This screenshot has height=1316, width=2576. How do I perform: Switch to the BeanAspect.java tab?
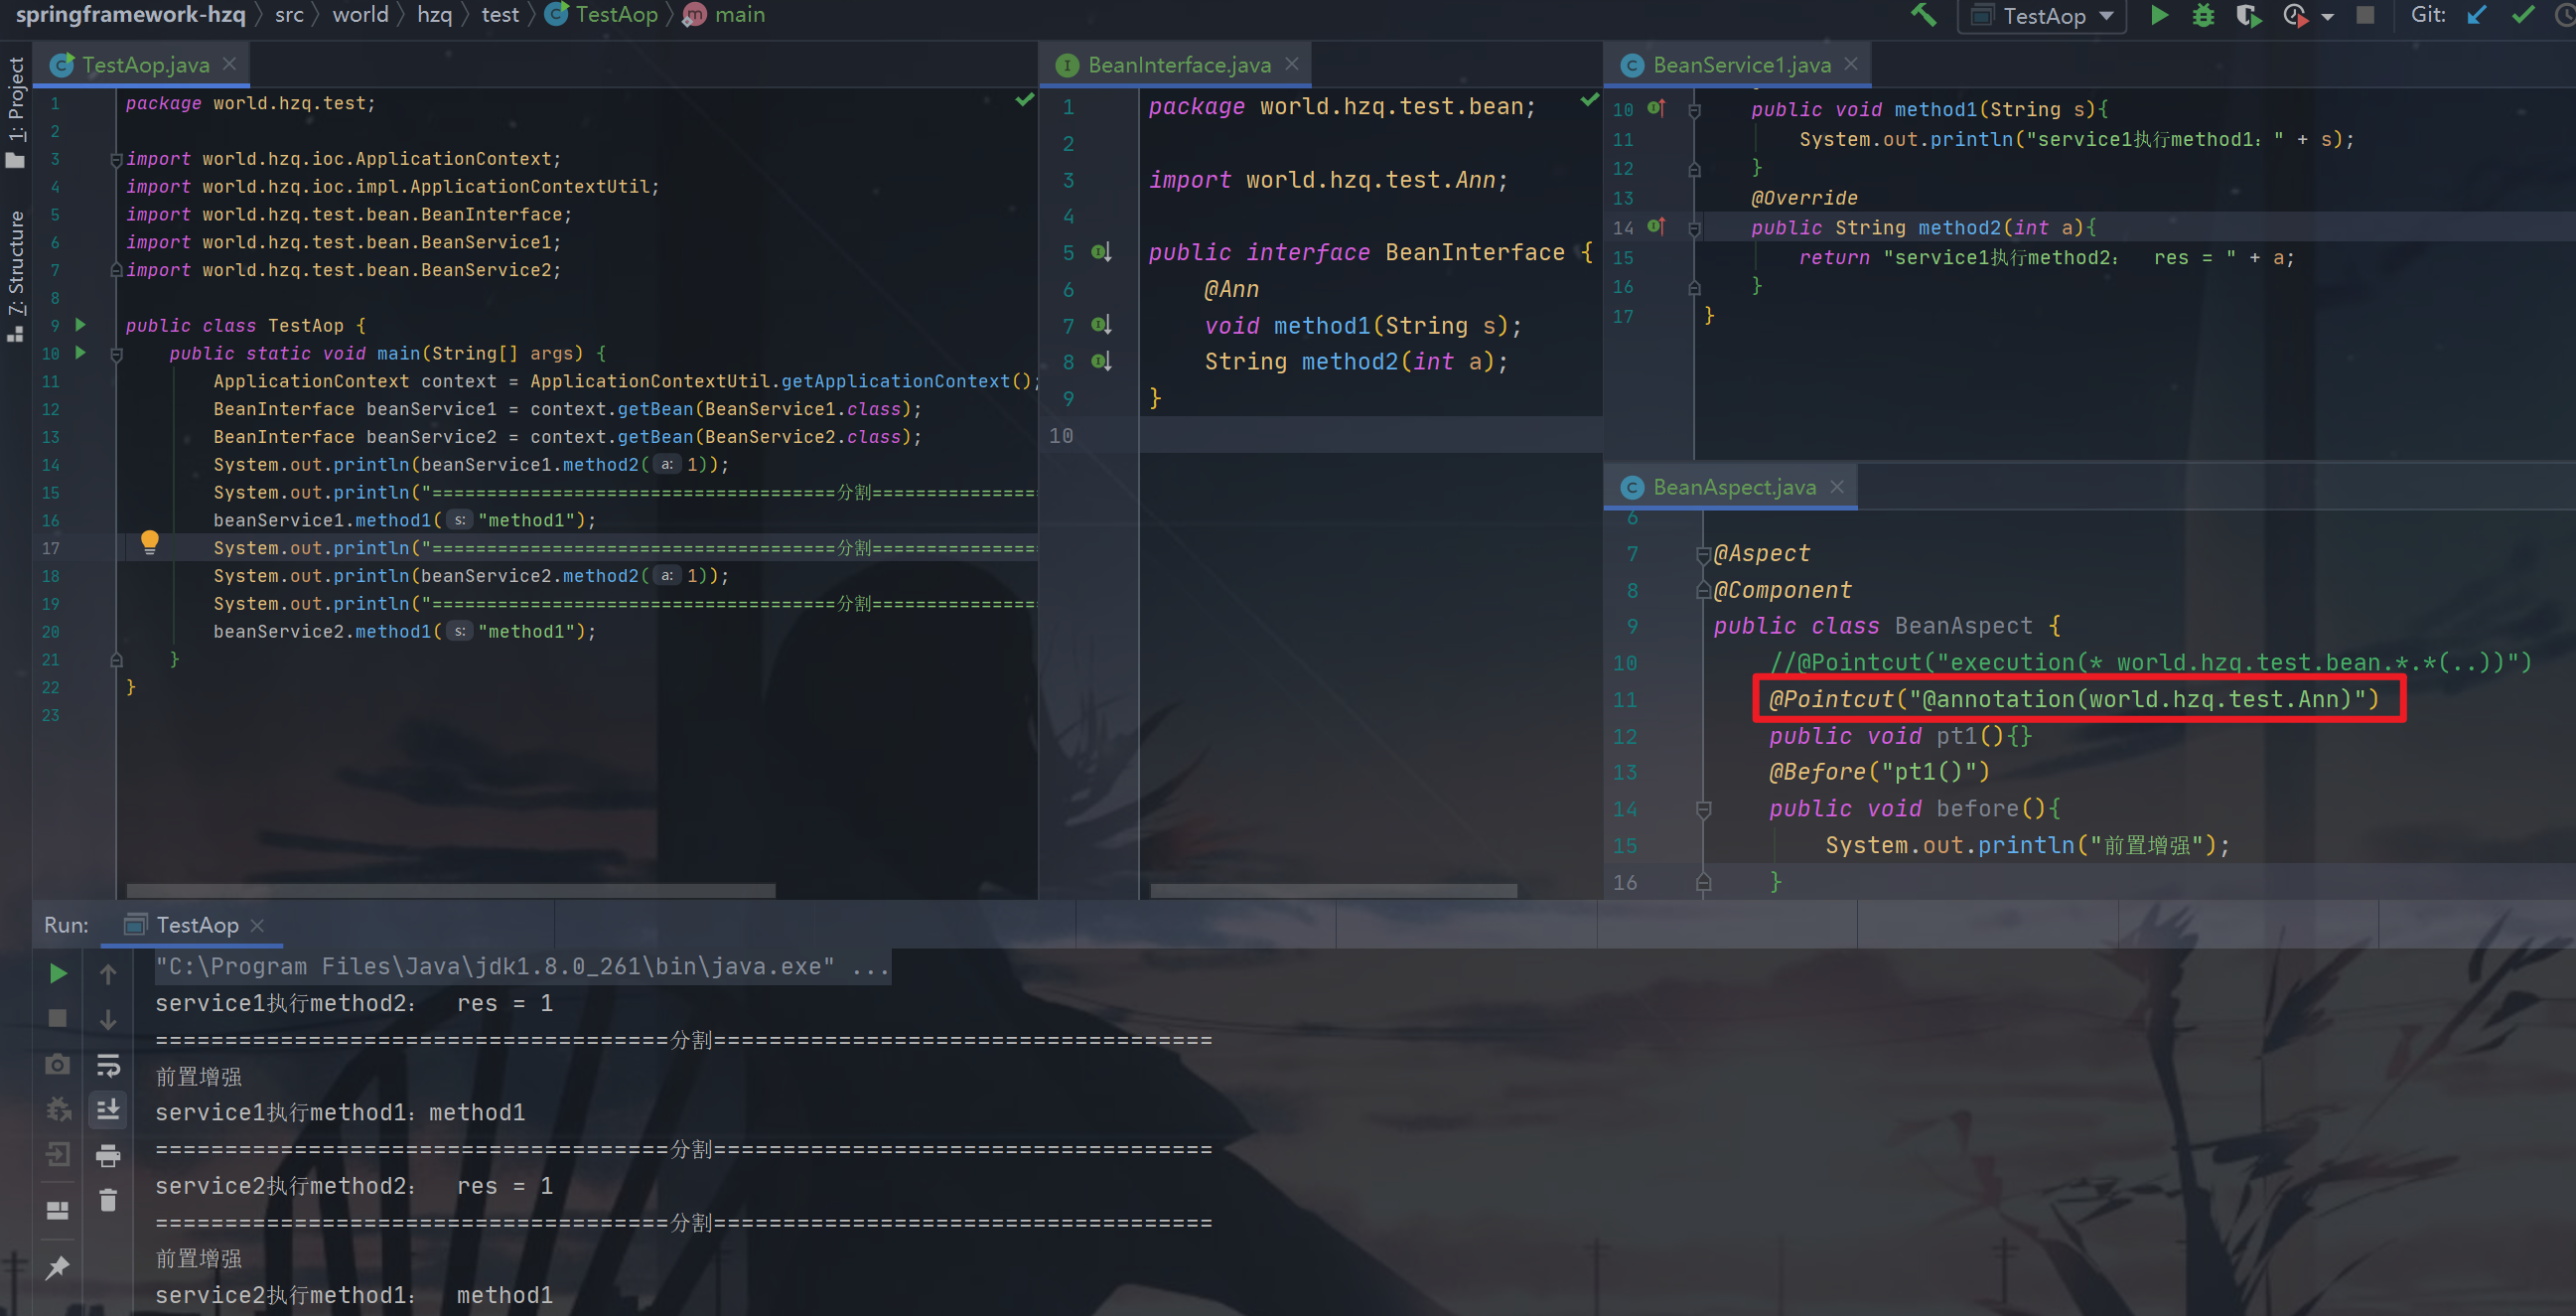coord(1733,487)
